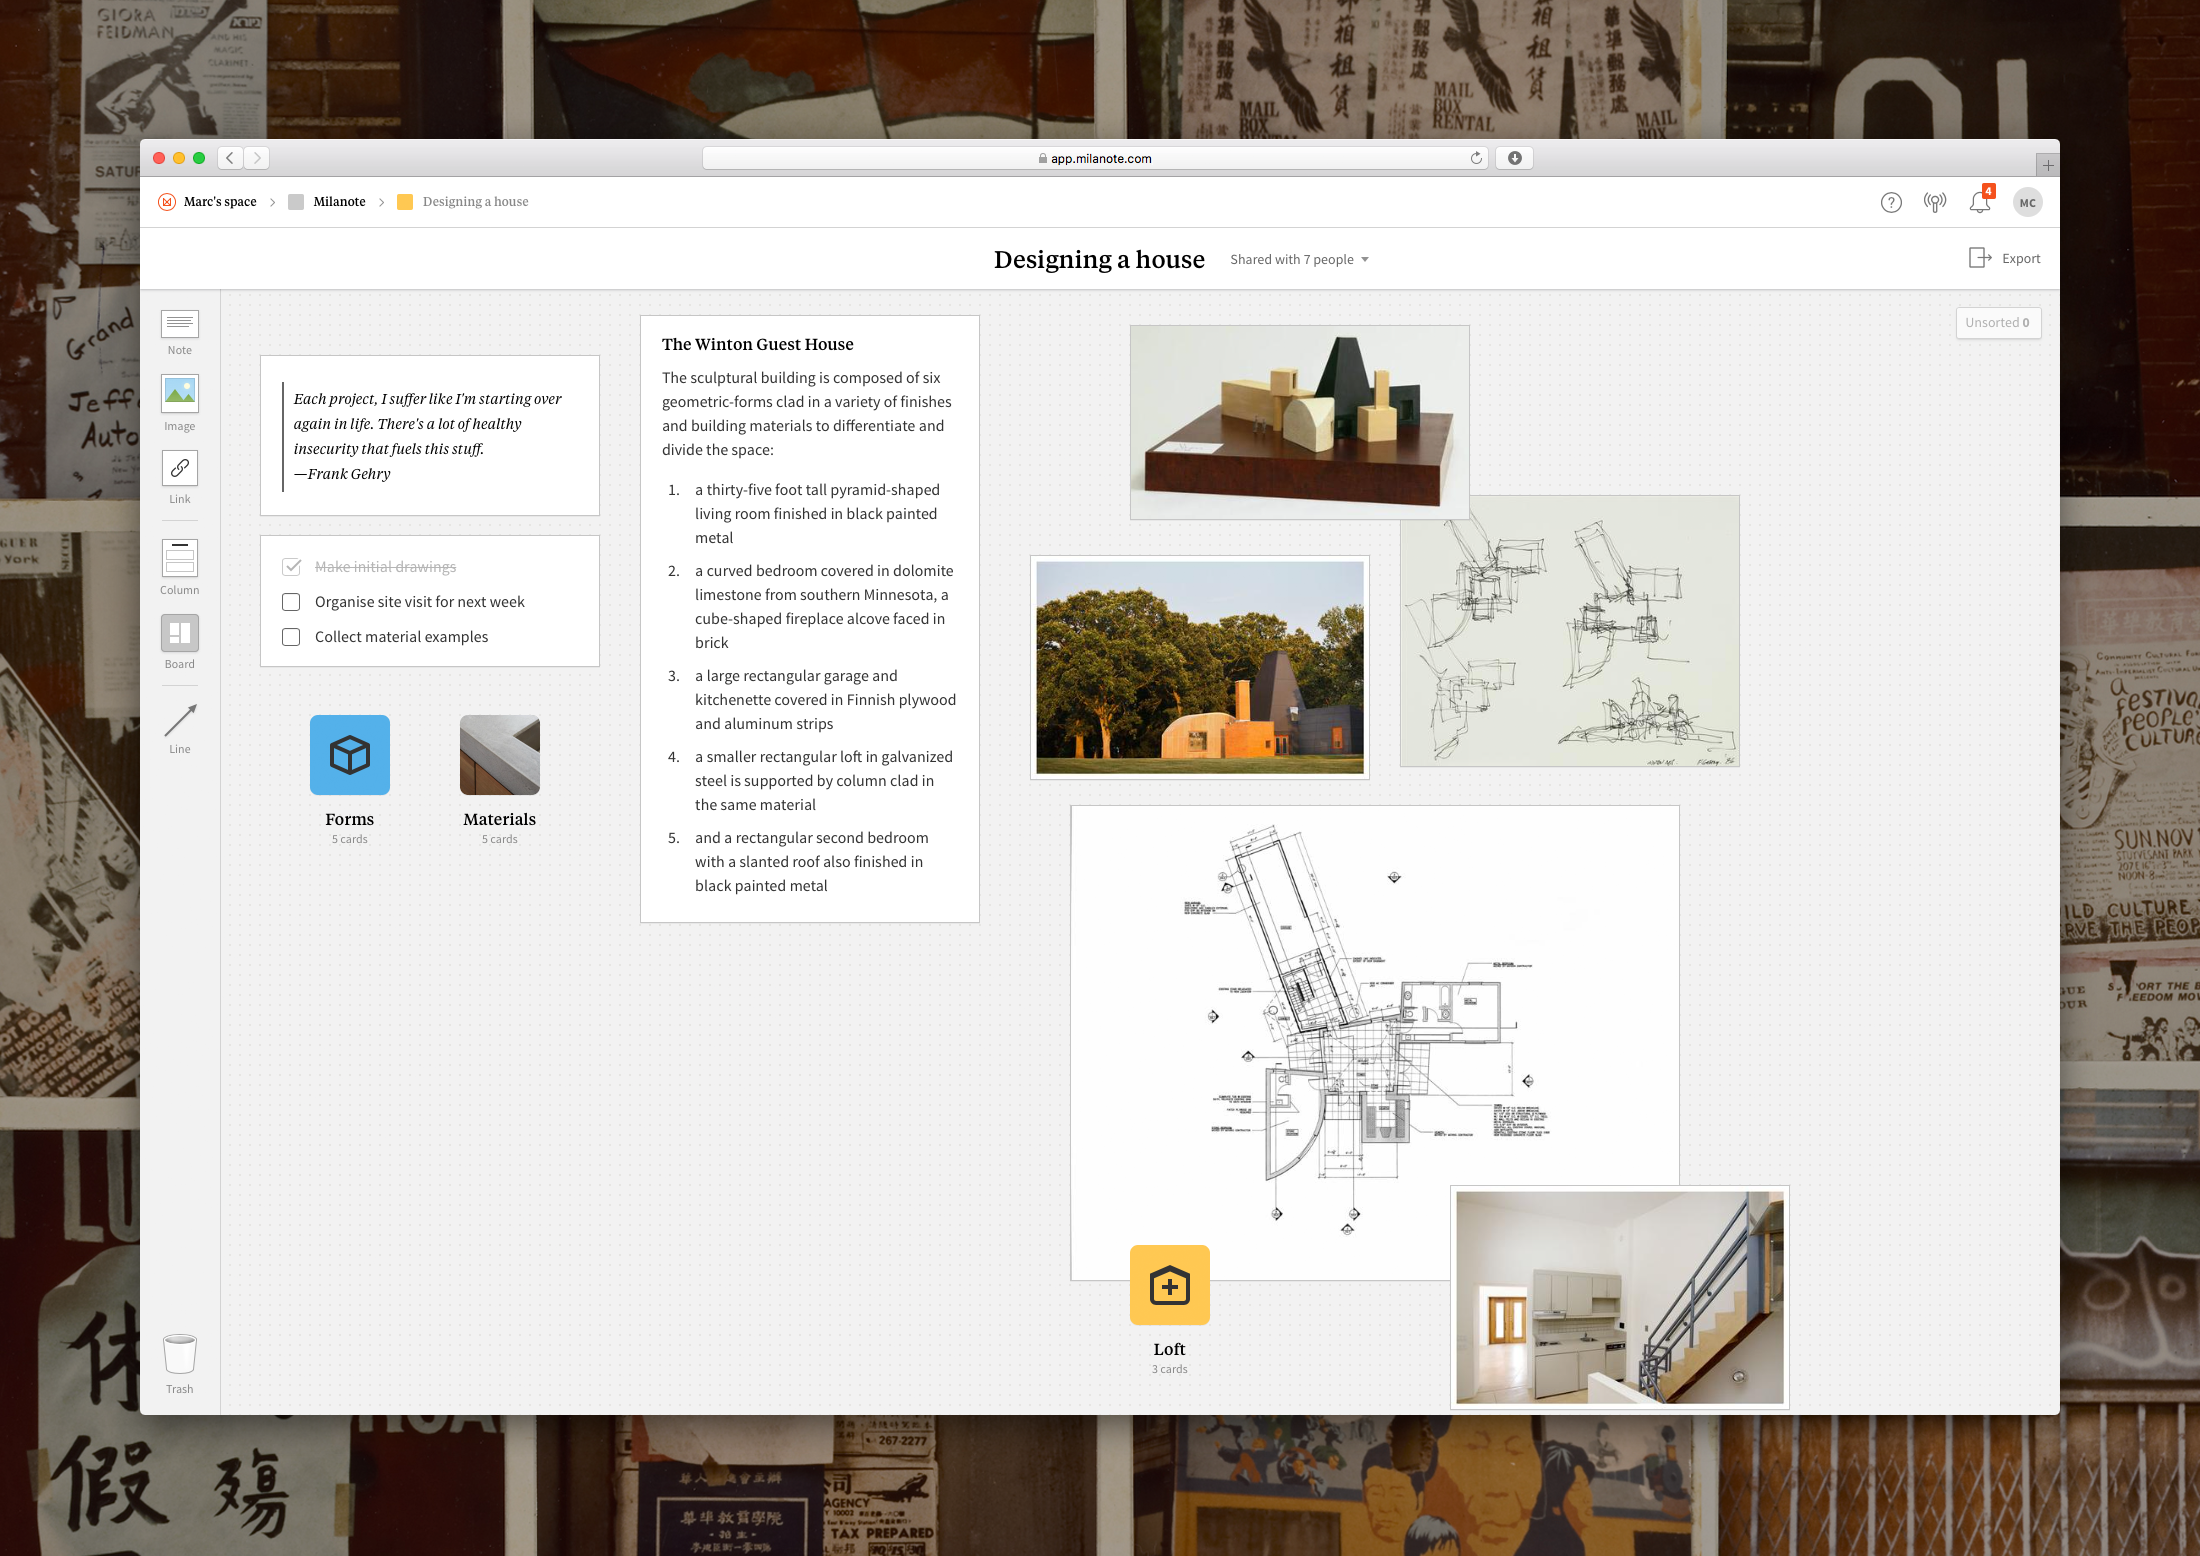Select the Image tool in sidebar
2200x1556 pixels.
[x=180, y=394]
